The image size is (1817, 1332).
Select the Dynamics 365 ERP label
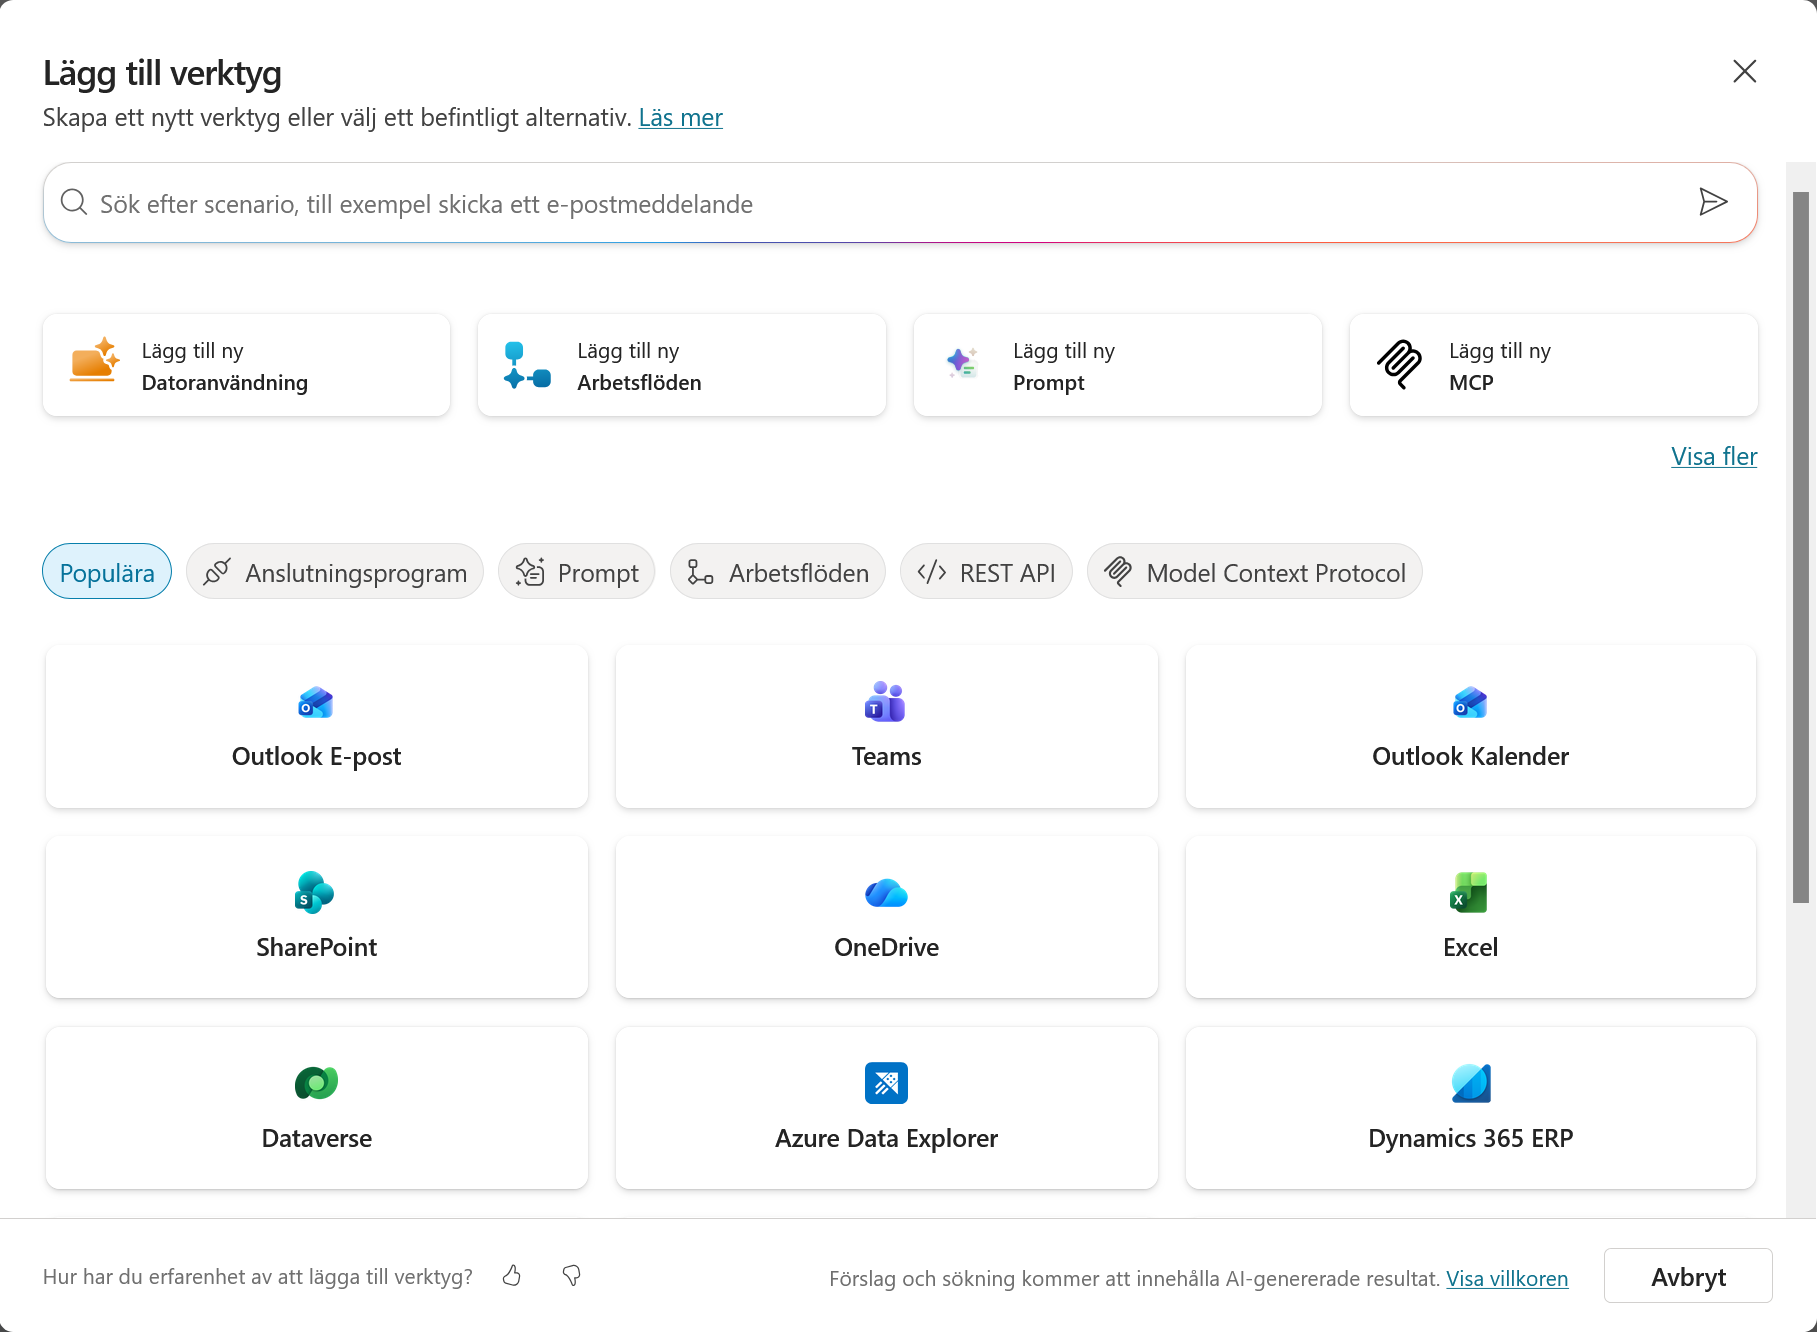click(1470, 1139)
